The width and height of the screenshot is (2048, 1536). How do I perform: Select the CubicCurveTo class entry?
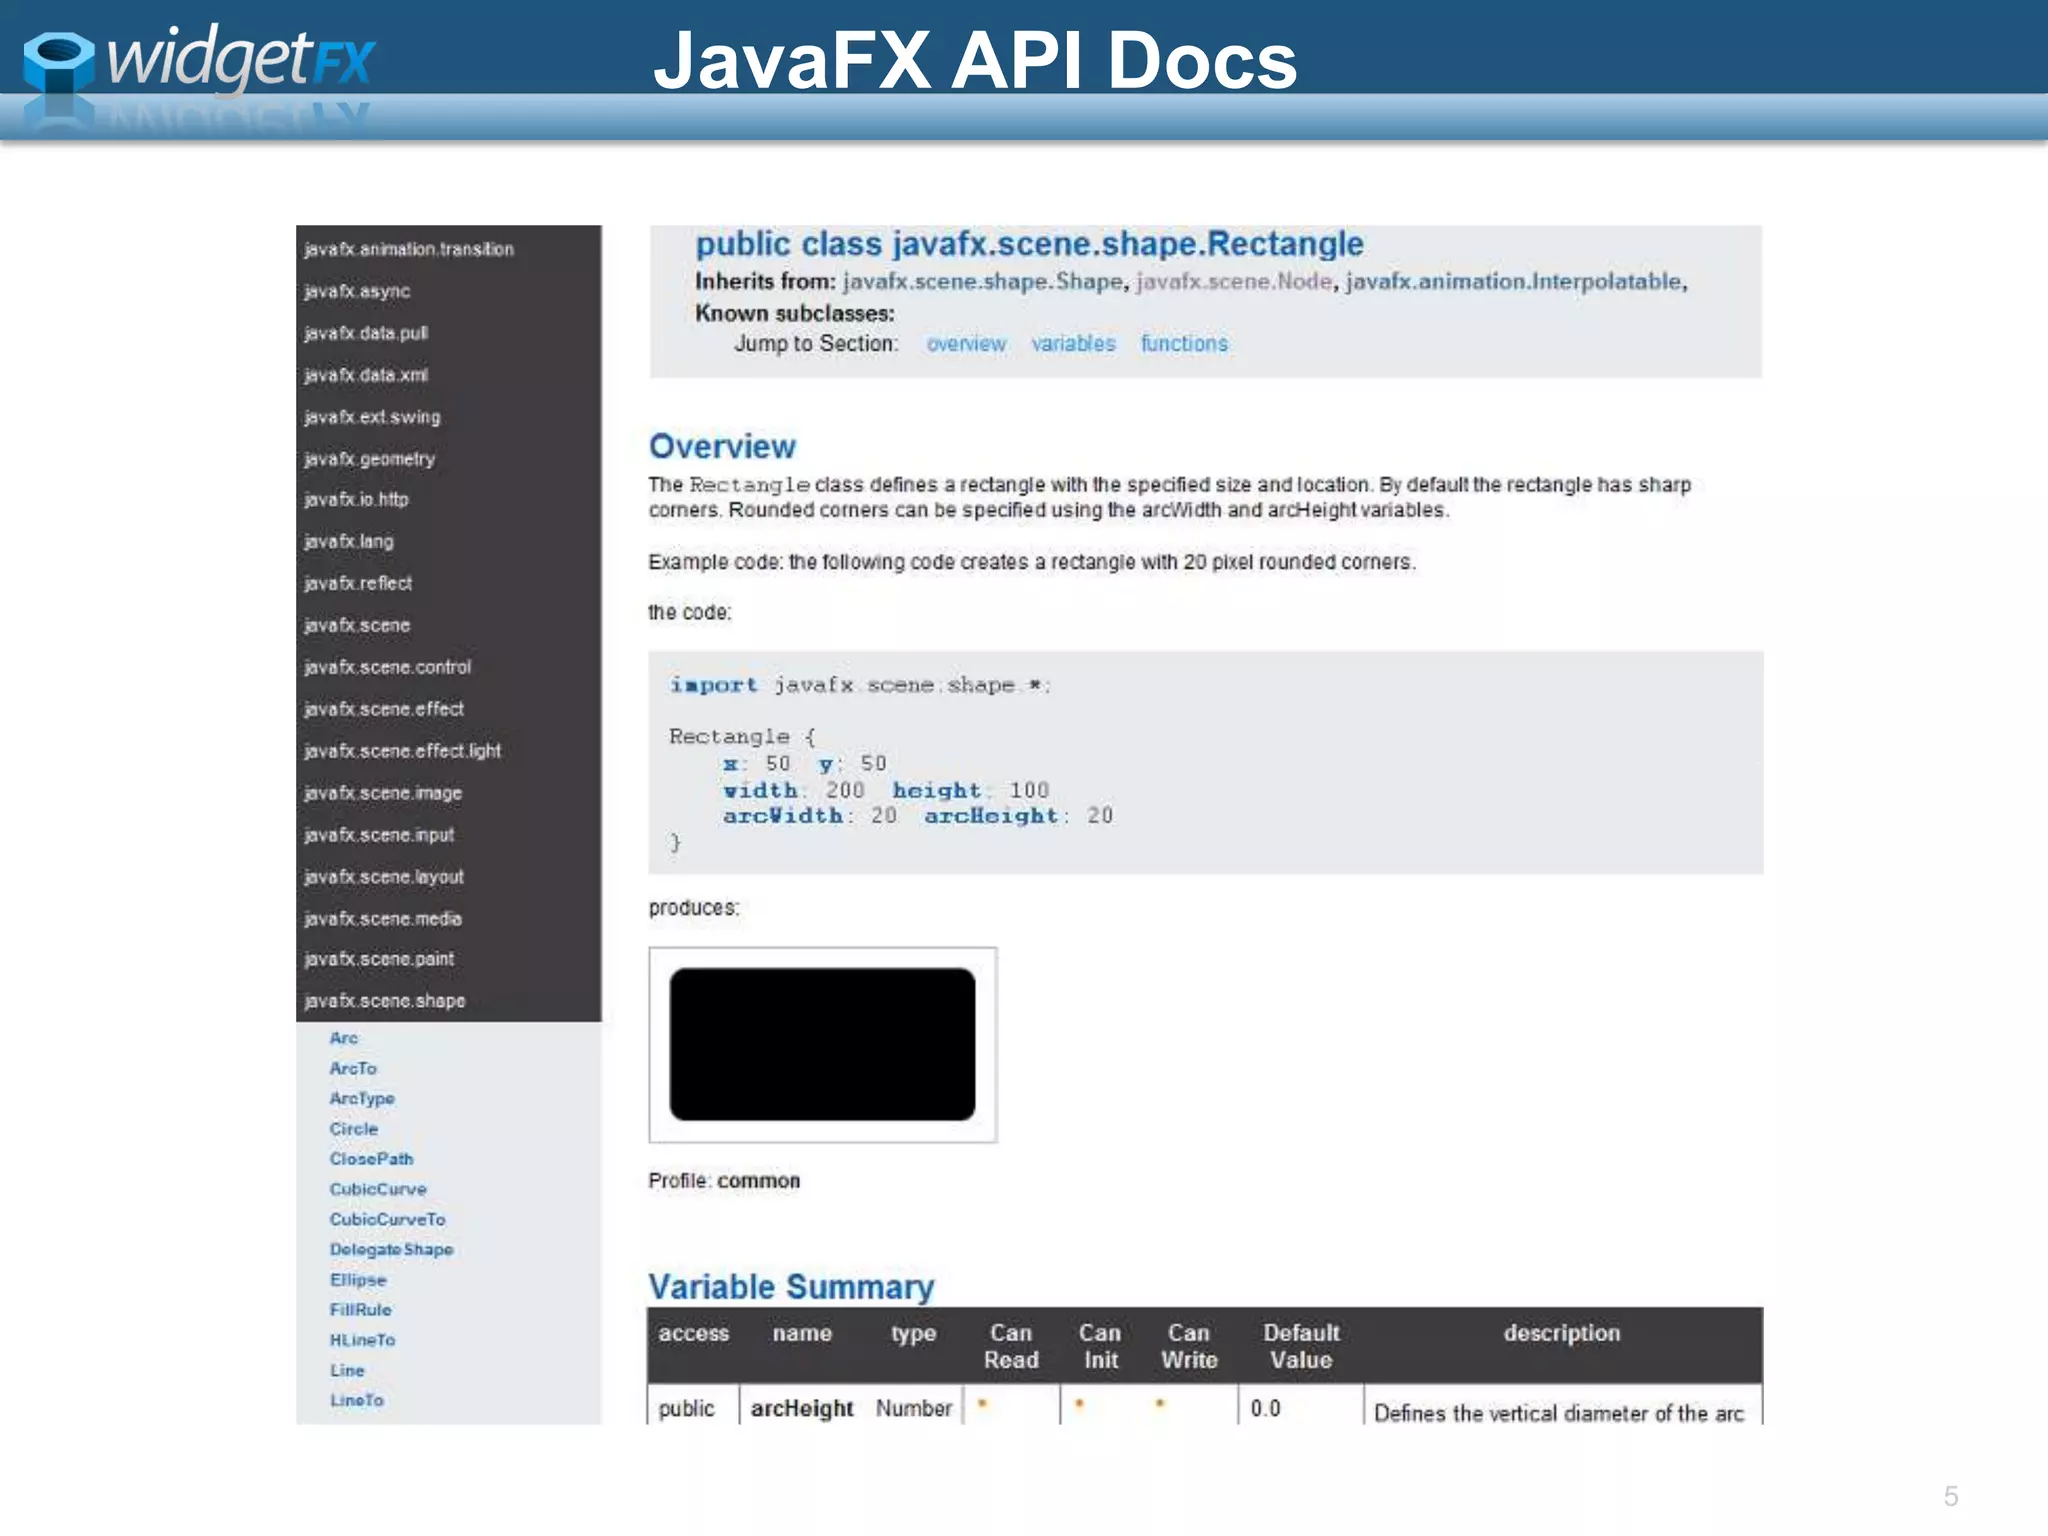(x=387, y=1220)
